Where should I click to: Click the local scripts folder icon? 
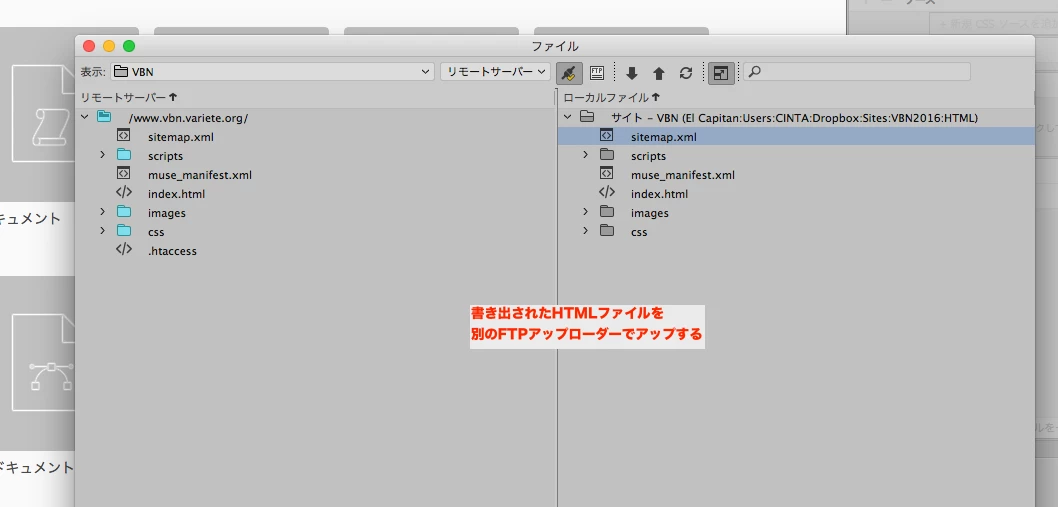tap(607, 154)
